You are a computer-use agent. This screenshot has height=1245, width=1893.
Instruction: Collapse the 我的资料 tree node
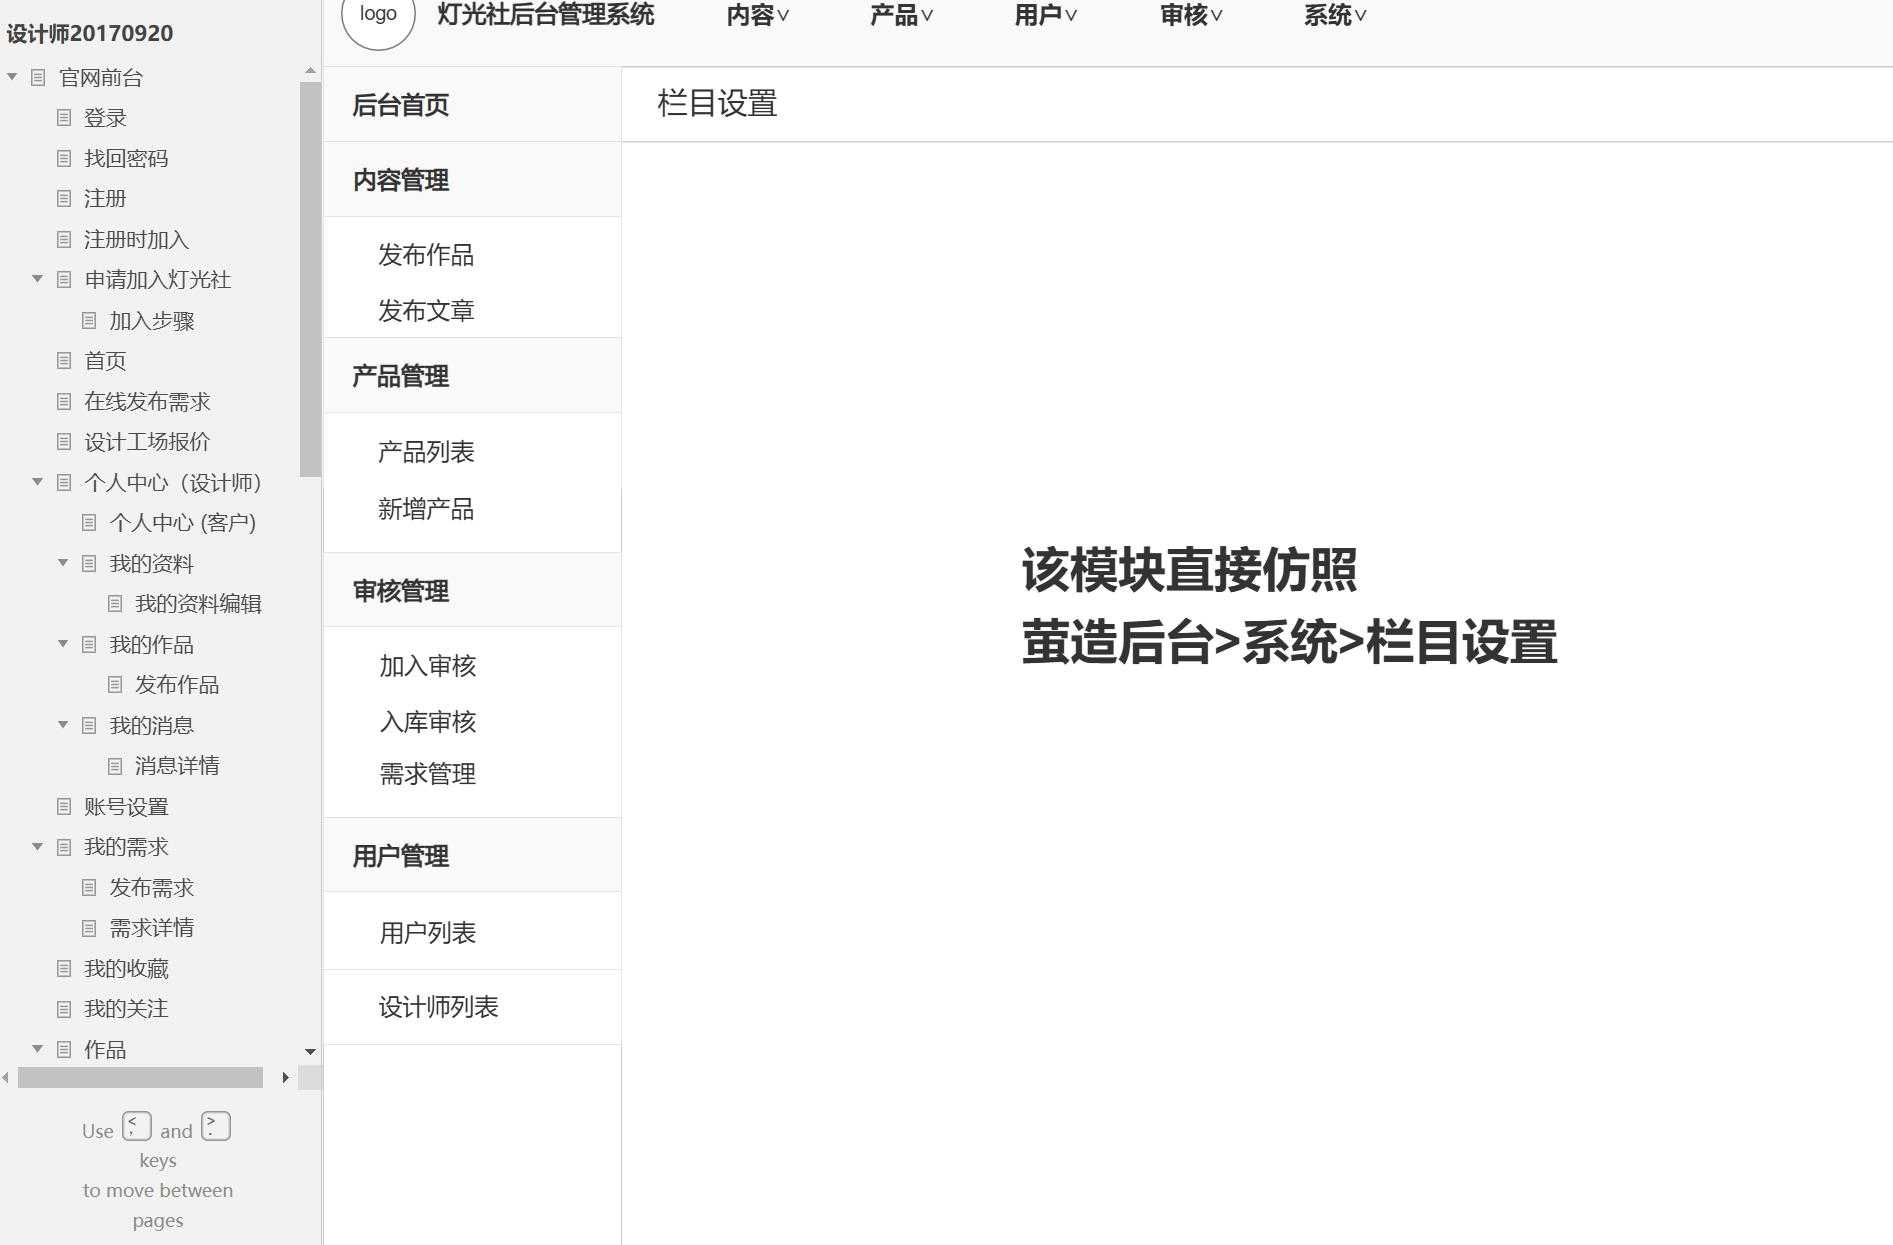coord(62,563)
